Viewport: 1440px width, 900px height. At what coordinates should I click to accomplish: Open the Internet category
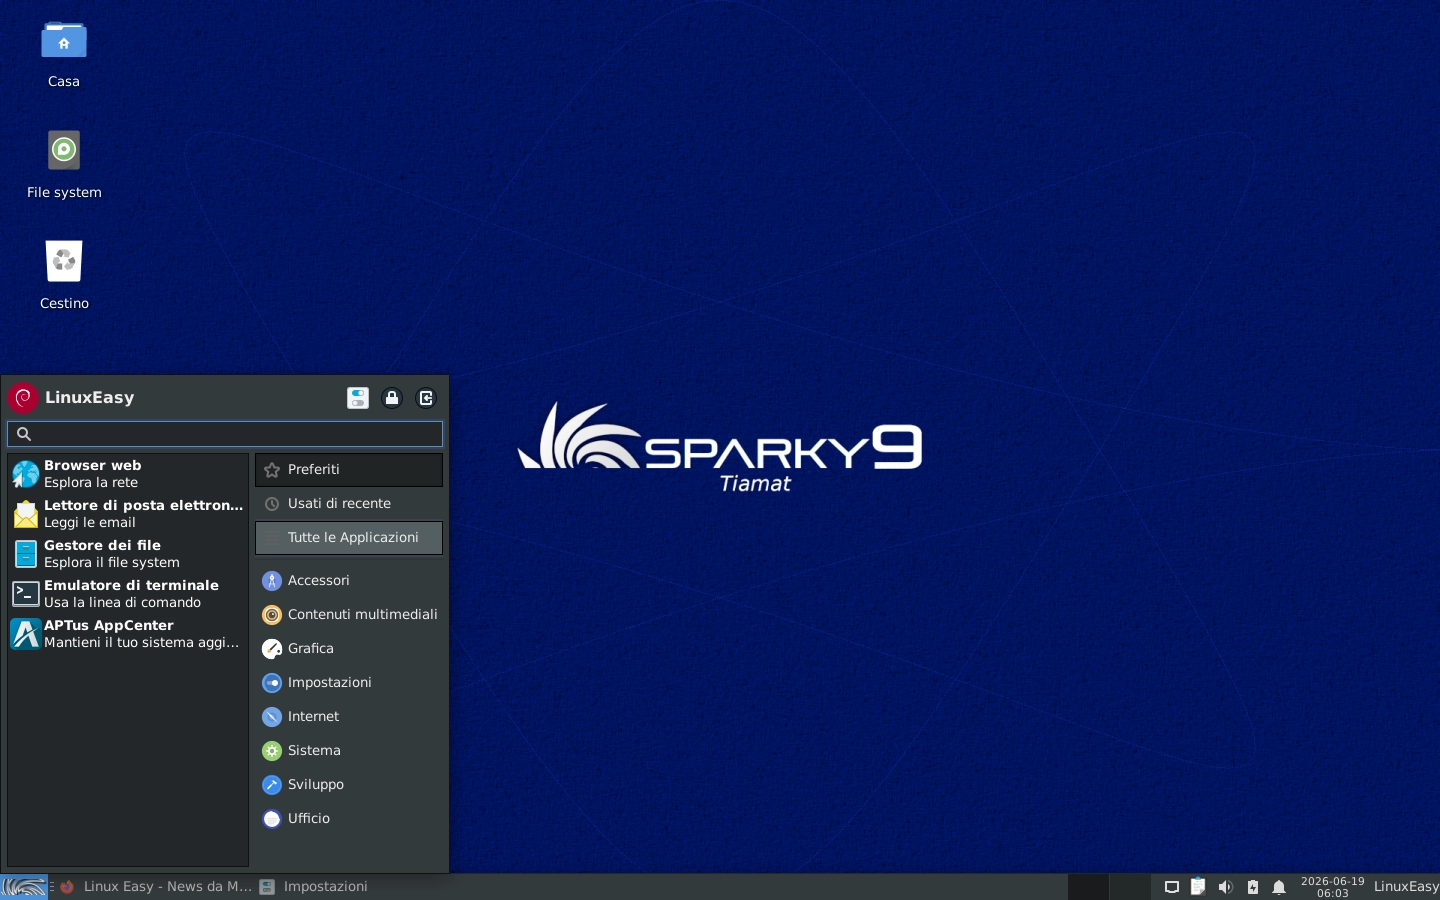click(349, 717)
